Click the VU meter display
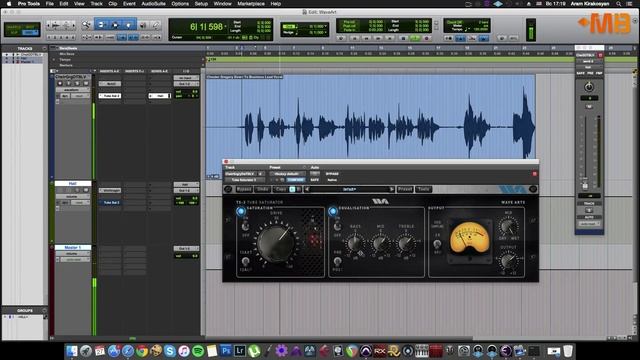 click(x=470, y=238)
